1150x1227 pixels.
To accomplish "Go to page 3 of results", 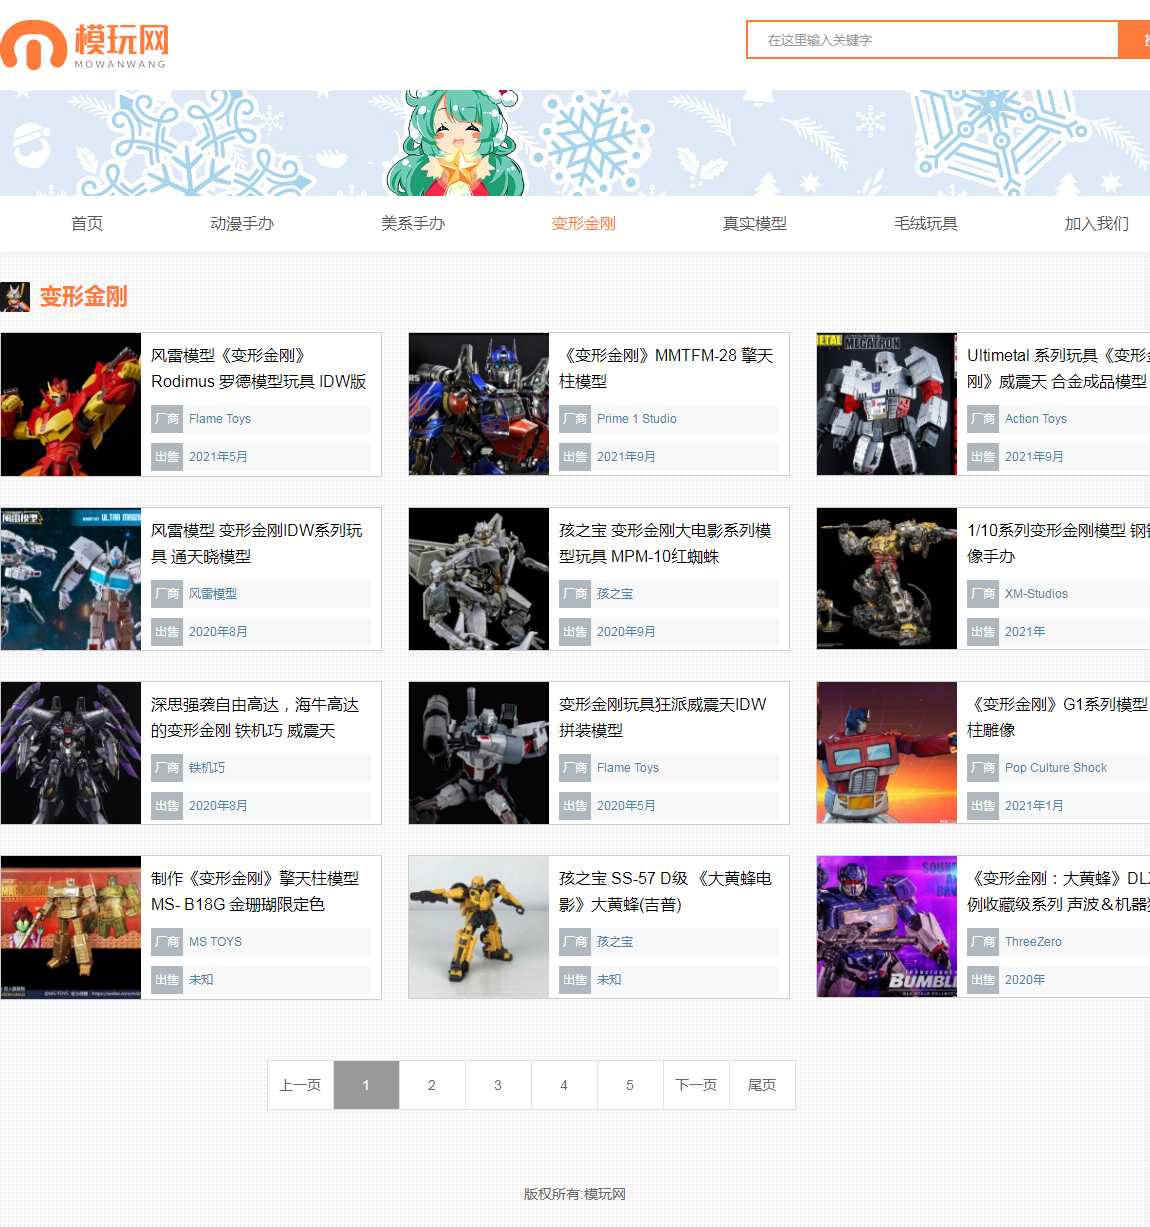I will 498,1085.
